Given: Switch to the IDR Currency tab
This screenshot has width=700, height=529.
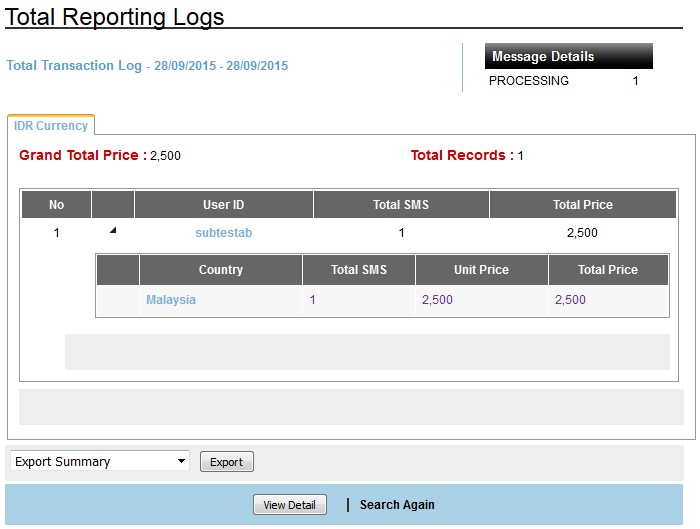Looking at the screenshot, I should click(51, 126).
